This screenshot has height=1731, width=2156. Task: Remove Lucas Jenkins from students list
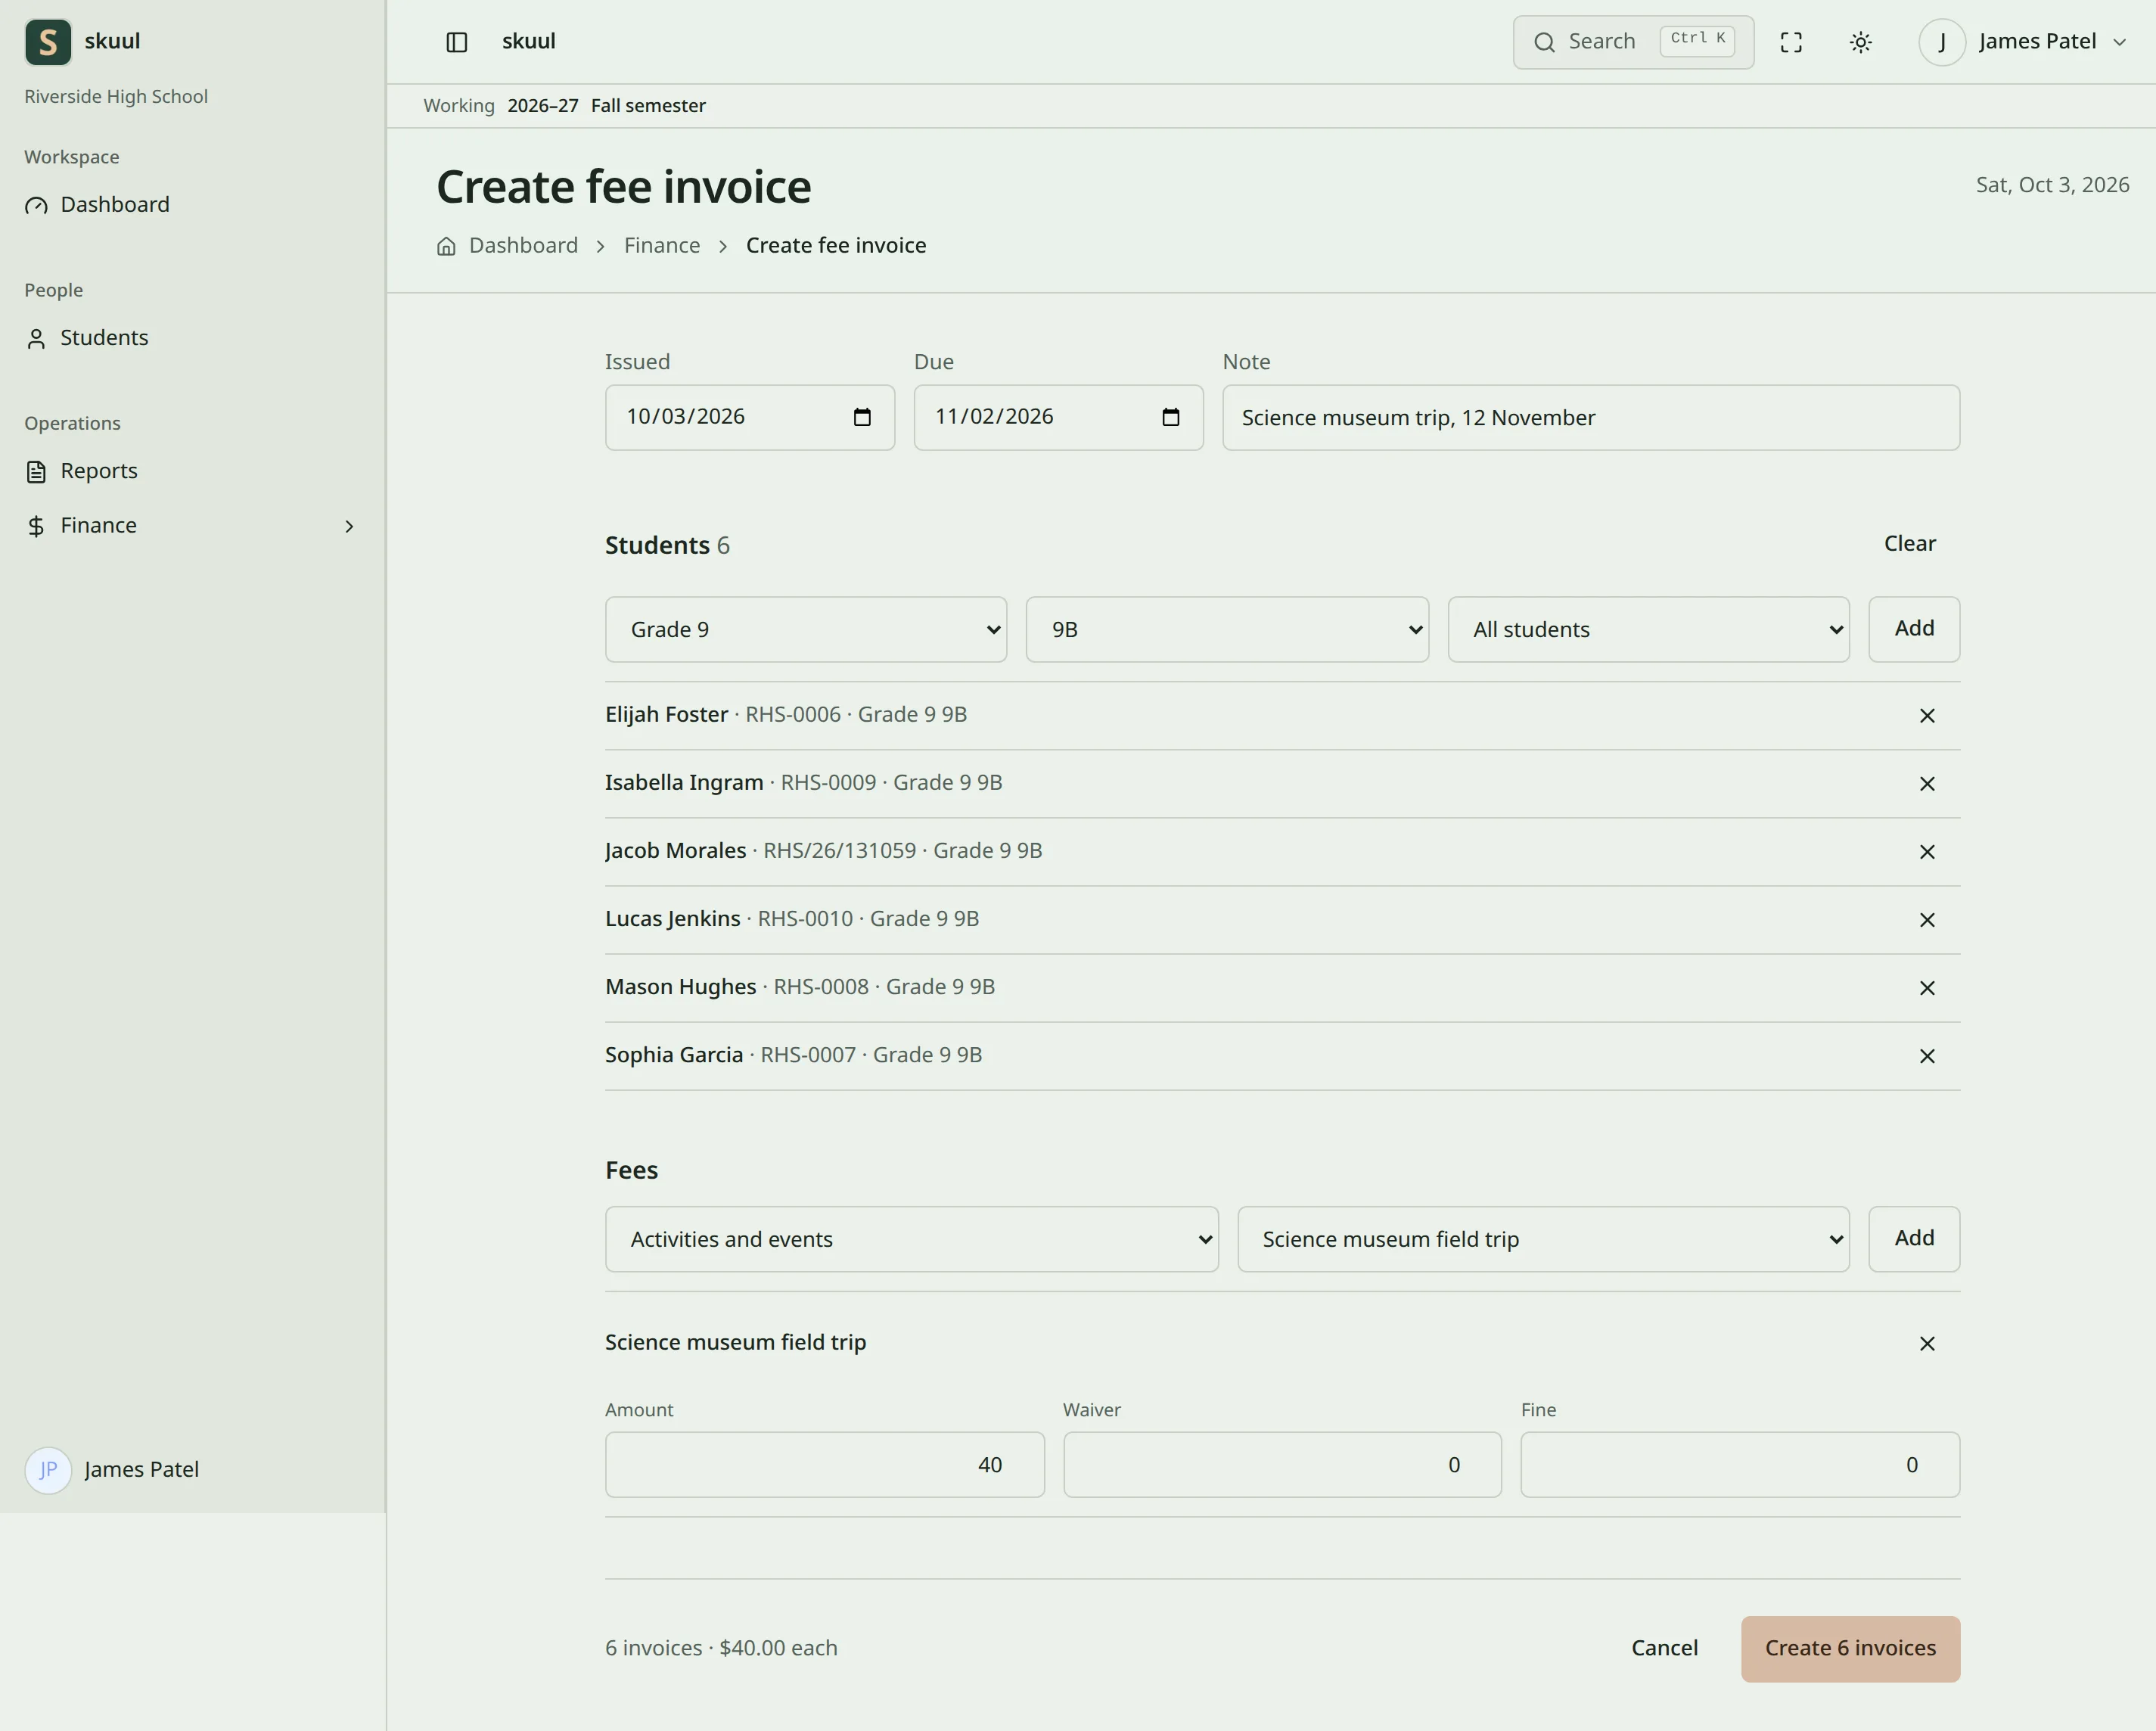(x=1927, y=920)
